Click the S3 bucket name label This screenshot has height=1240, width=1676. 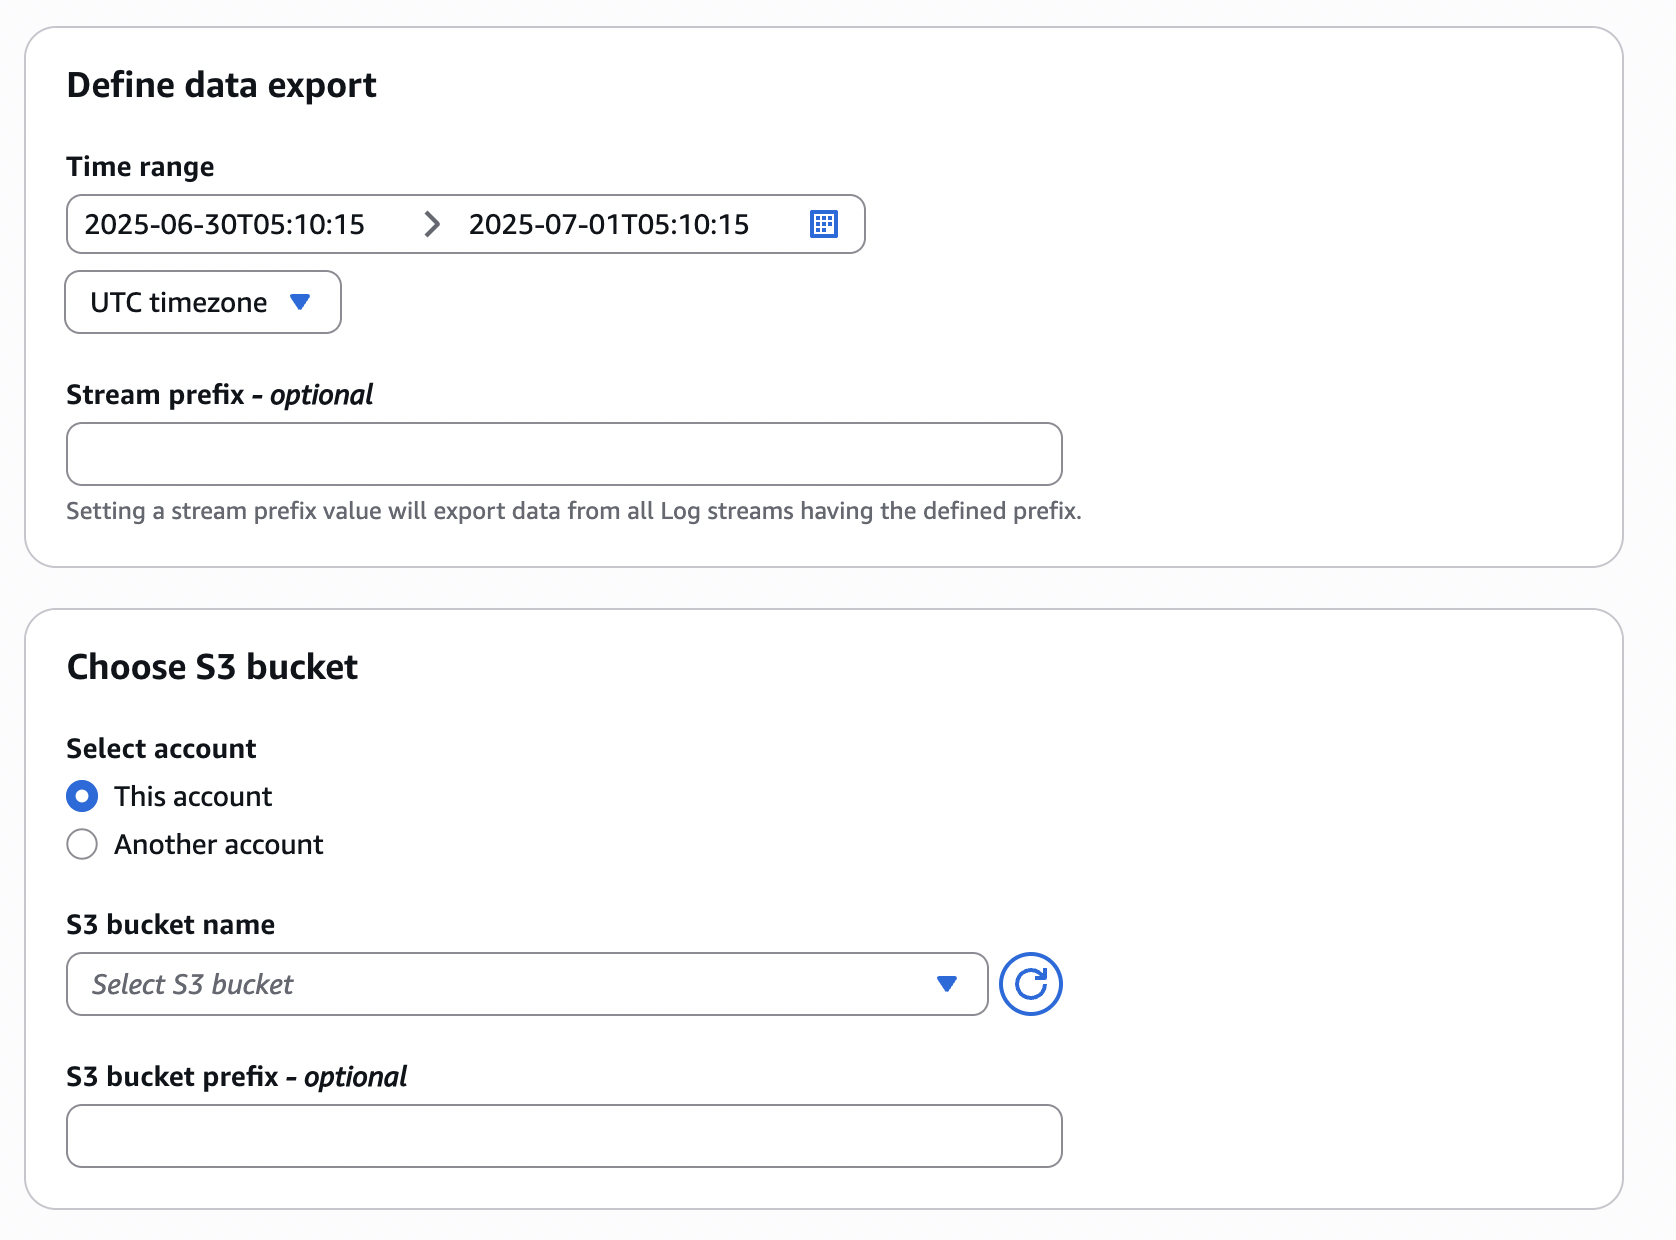(170, 924)
